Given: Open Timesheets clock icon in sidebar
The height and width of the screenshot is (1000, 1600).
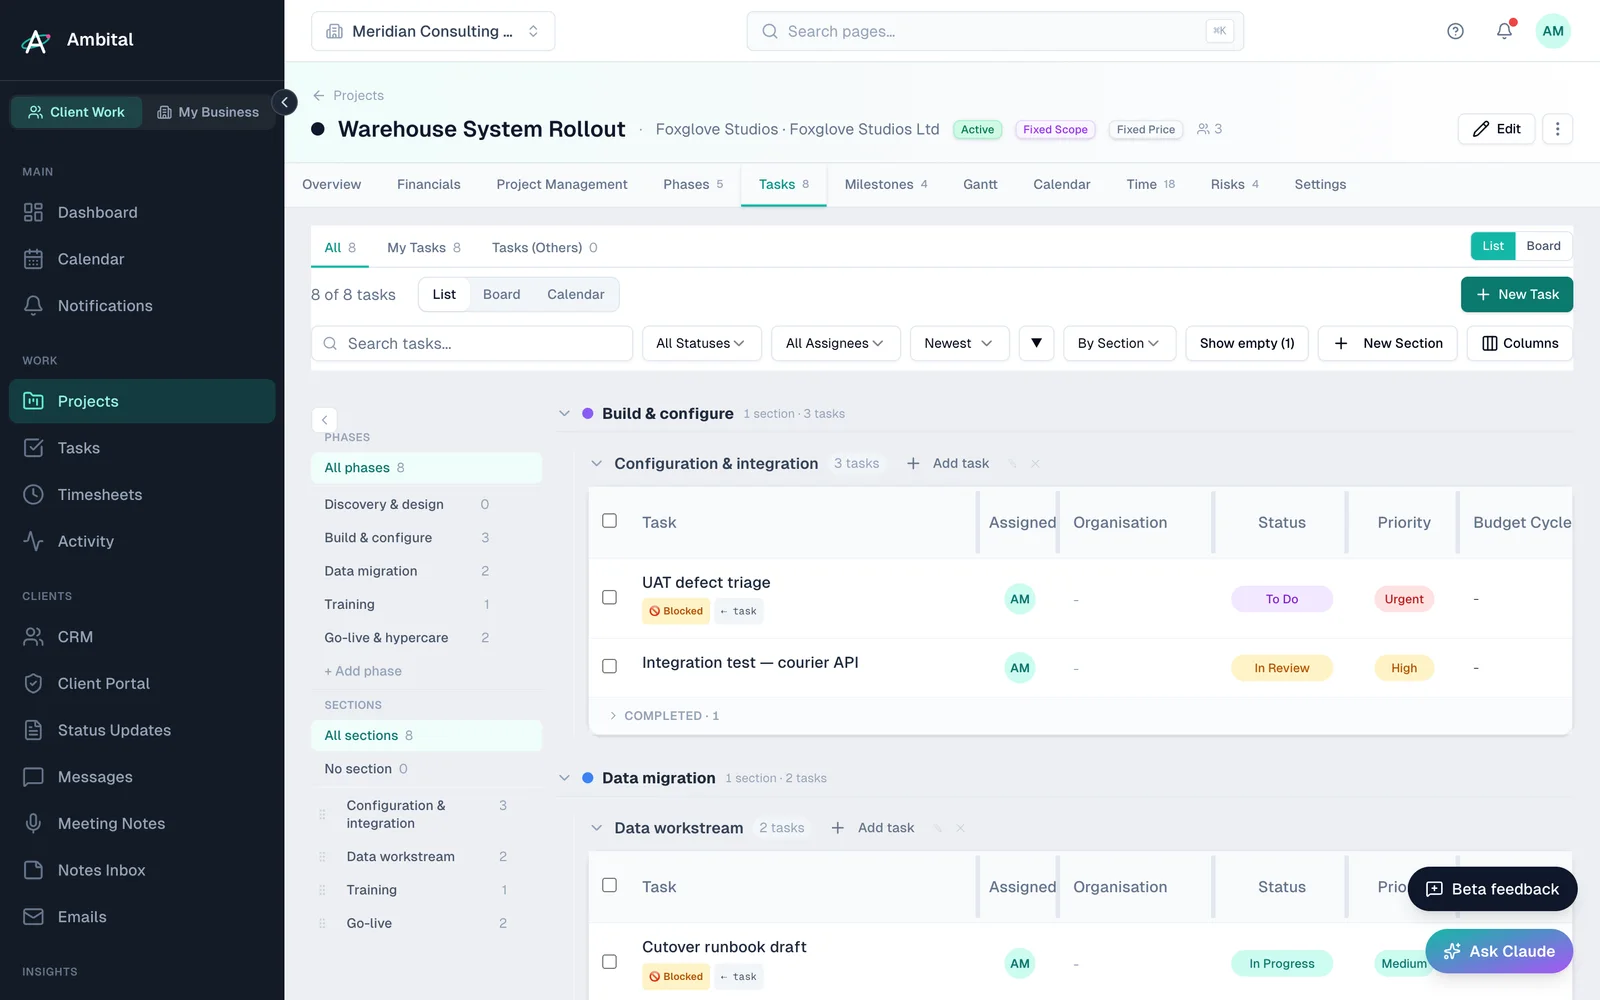Looking at the screenshot, I should click(33, 494).
